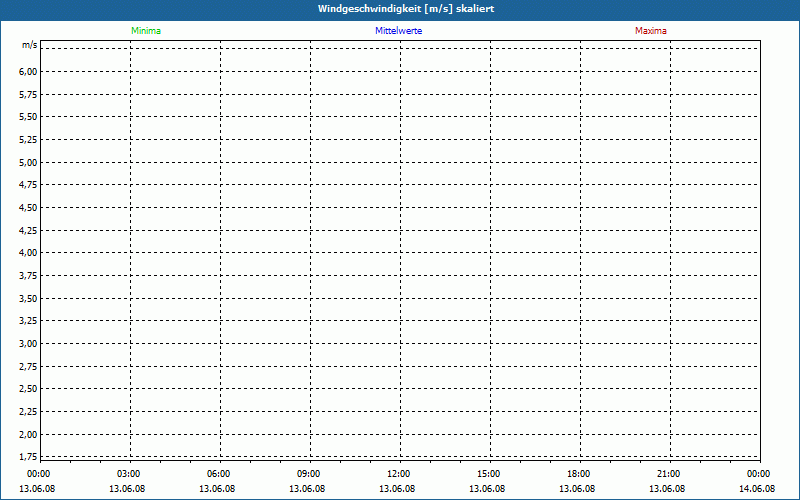
Task: Click the Maxima legend label
Action: (650, 31)
